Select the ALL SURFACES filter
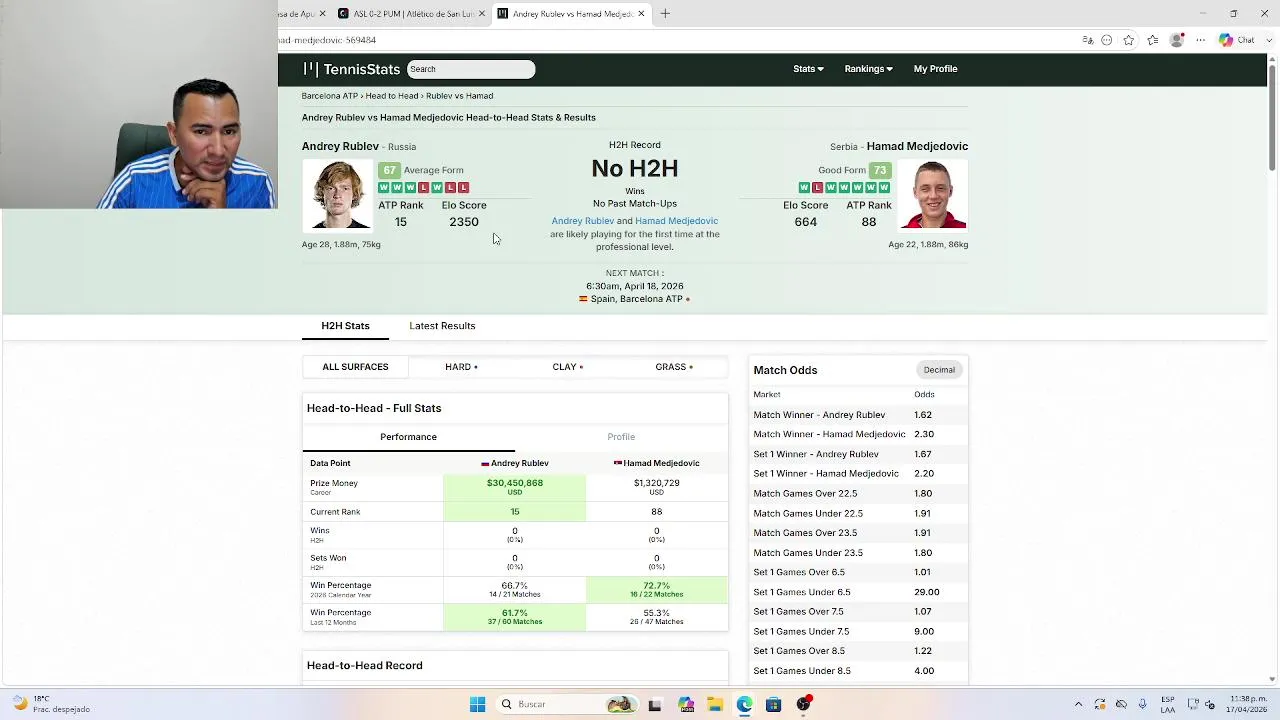 point(355,367)
